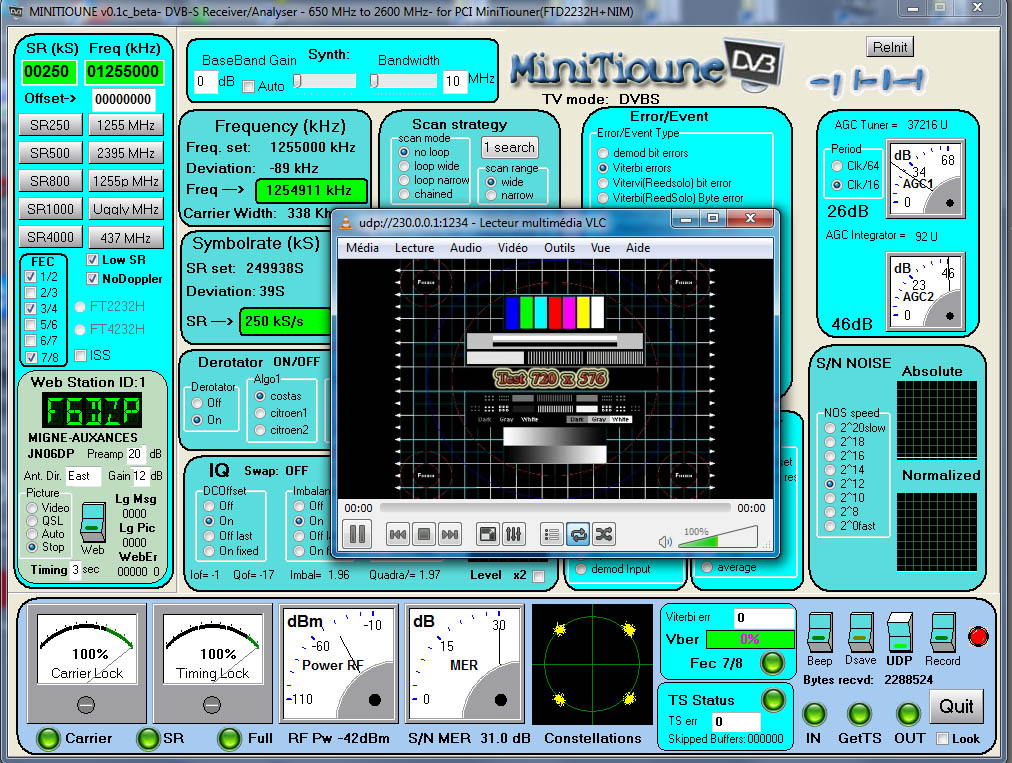1012x763 pixels.
Task: Toggle the UDP switch
Action: (900, 633)
